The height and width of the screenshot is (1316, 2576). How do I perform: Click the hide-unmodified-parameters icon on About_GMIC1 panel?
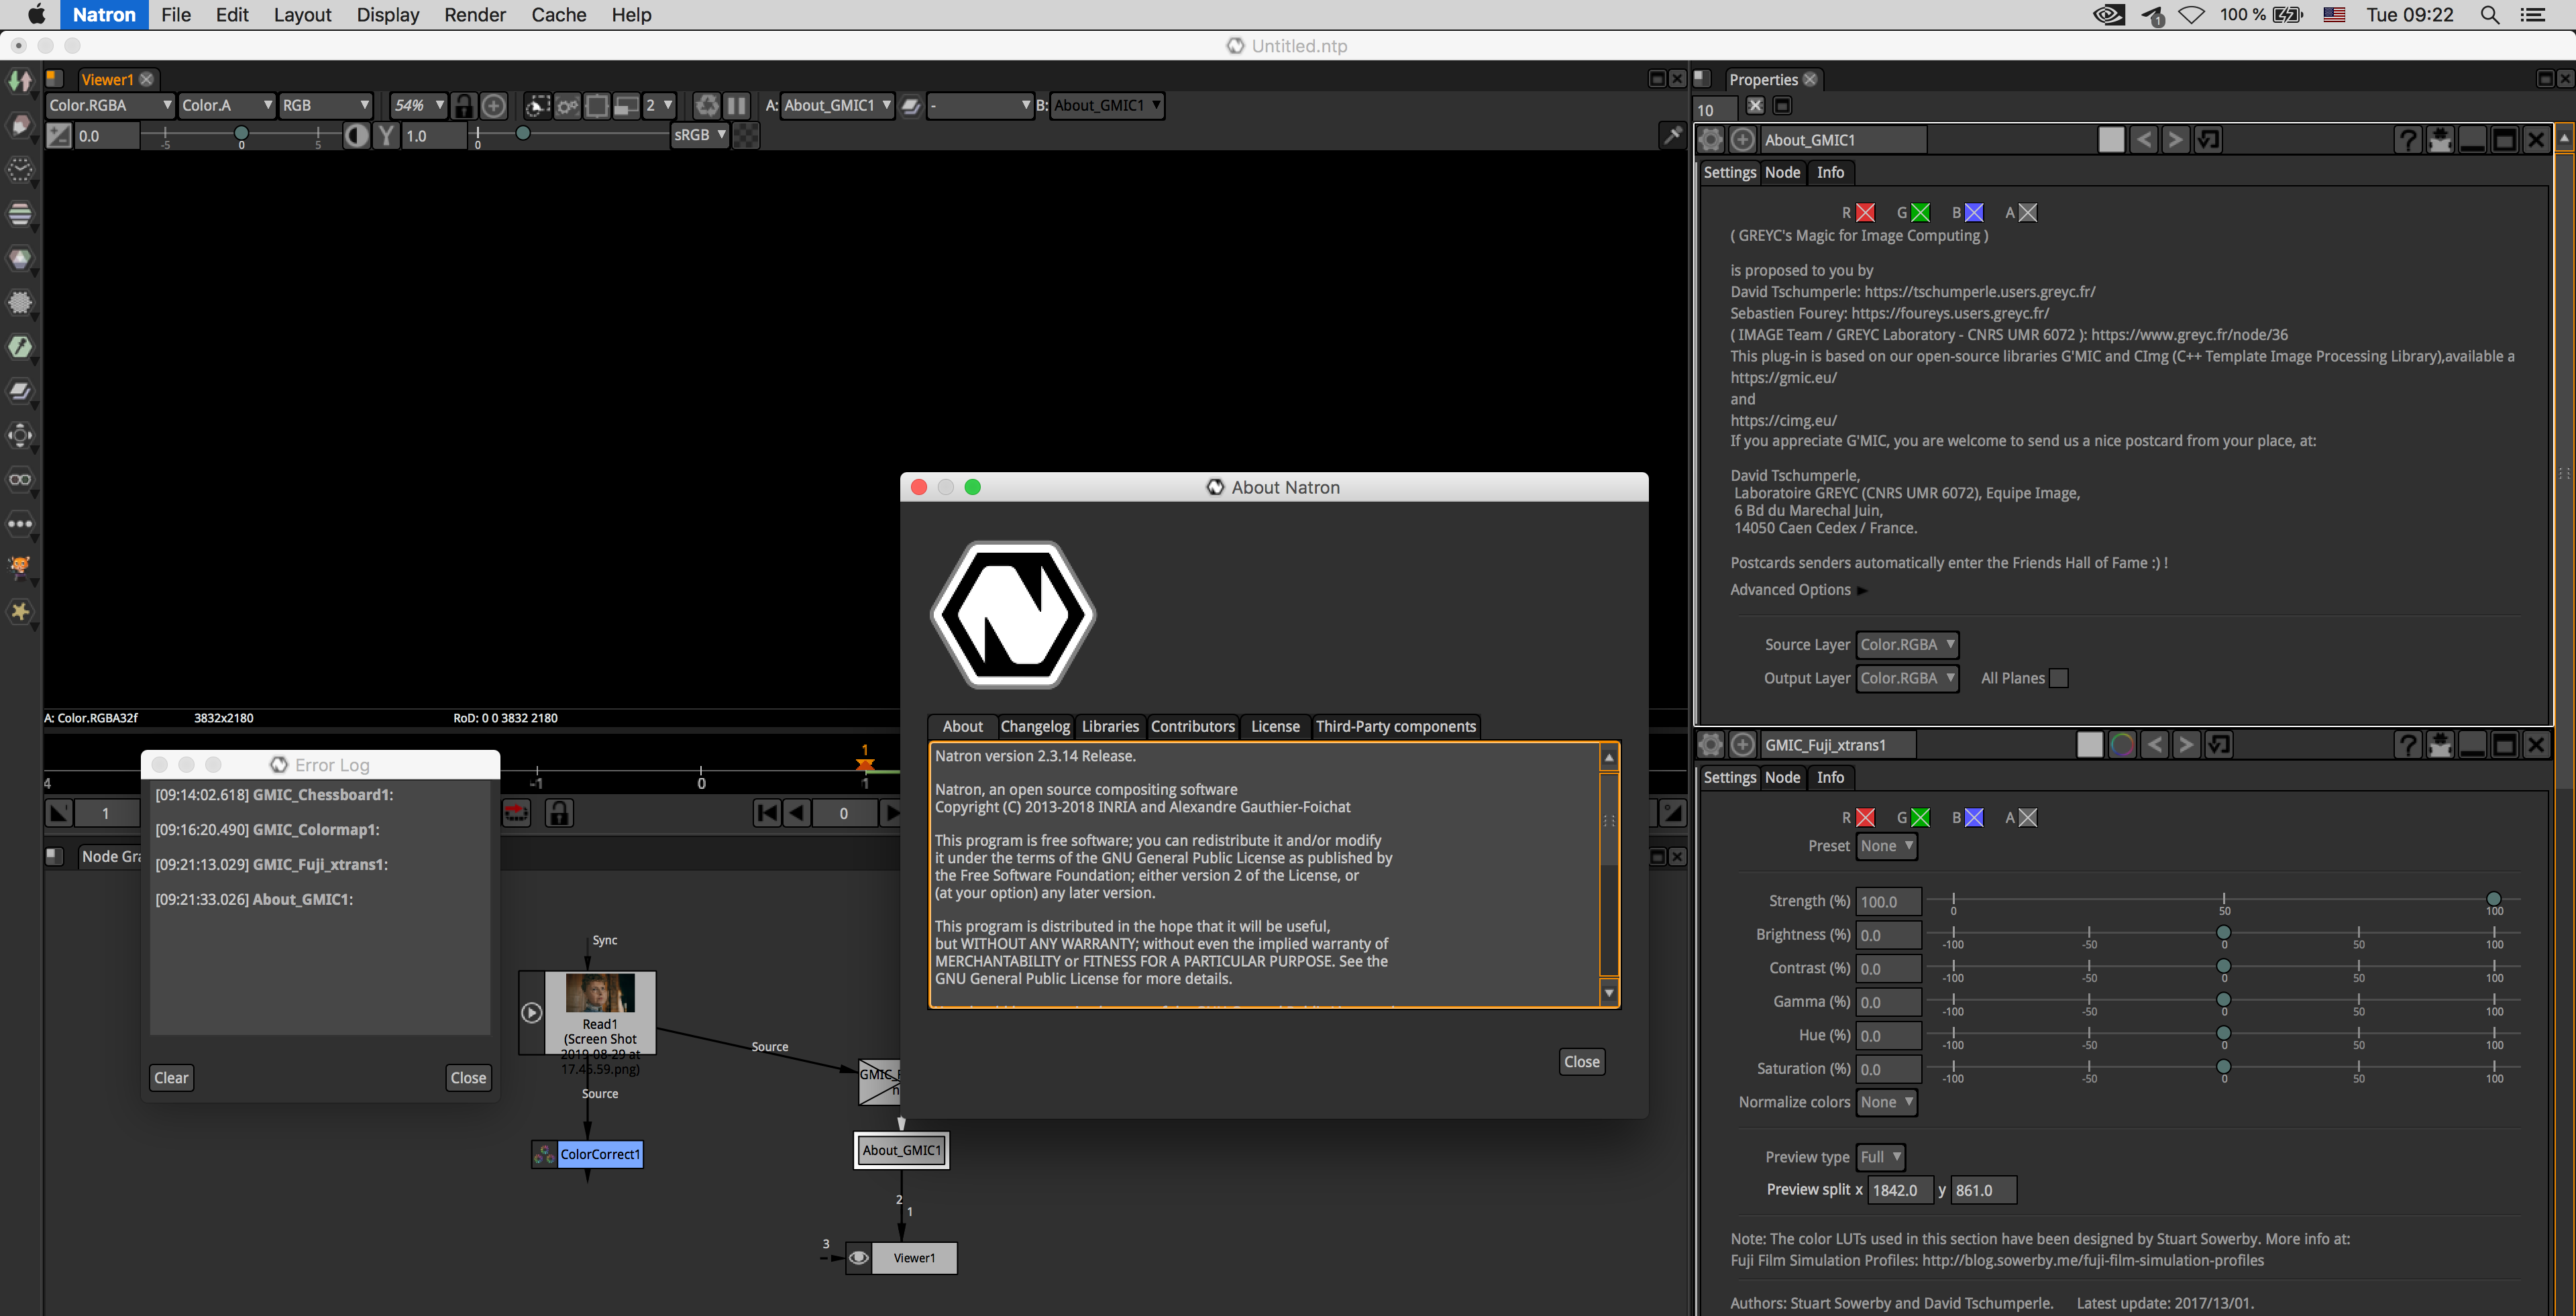coord(2440,140)
